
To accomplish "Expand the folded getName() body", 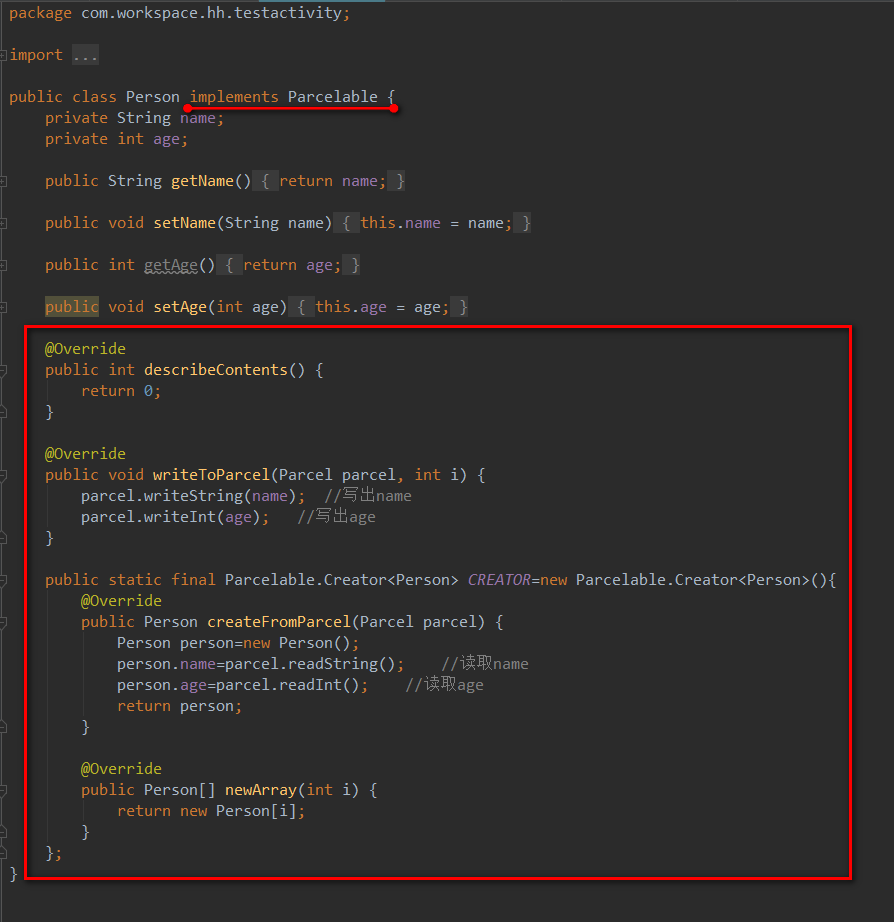I will [328, 181].
